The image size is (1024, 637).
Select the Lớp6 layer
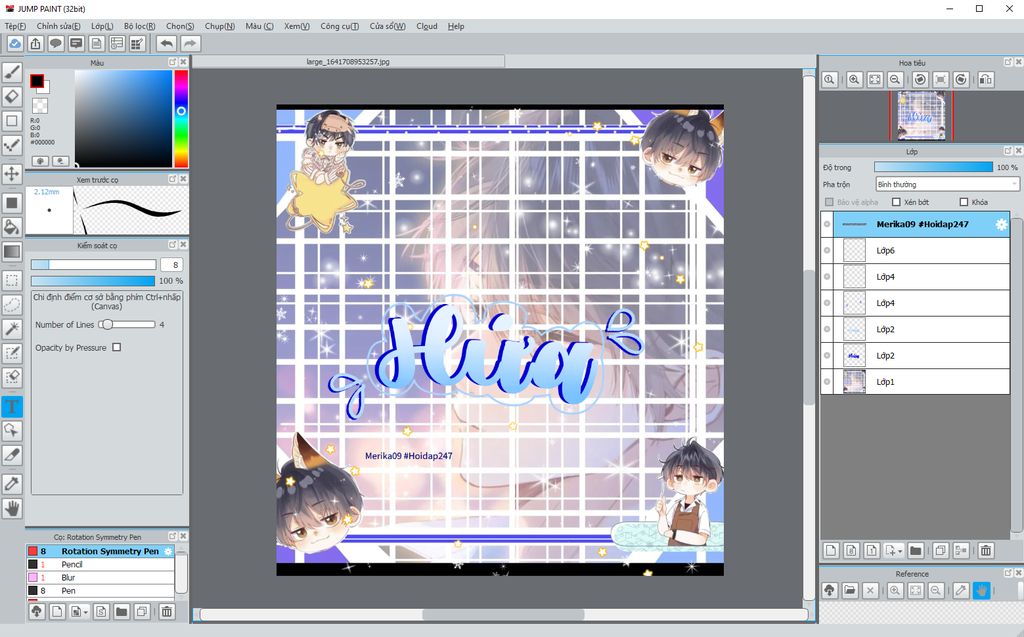point(921,251)
